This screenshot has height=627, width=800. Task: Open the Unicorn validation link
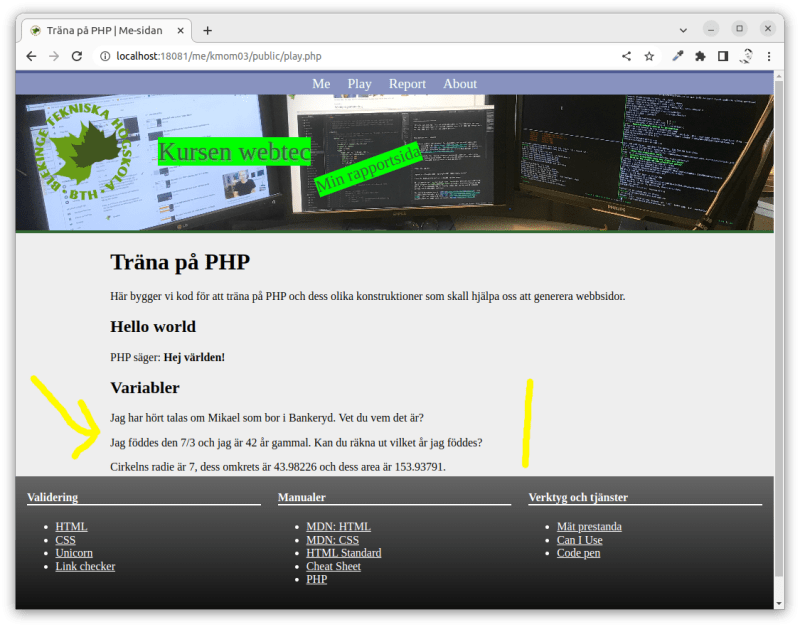[73, 552]
